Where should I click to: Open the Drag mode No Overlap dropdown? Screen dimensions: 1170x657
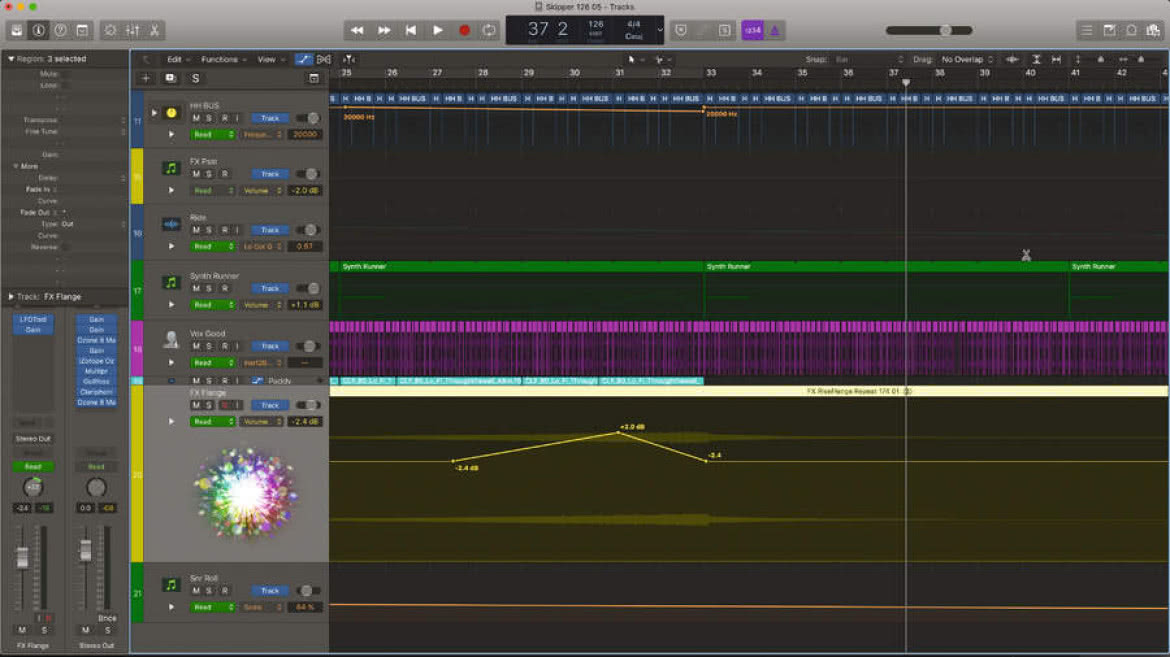click(967, 60)
